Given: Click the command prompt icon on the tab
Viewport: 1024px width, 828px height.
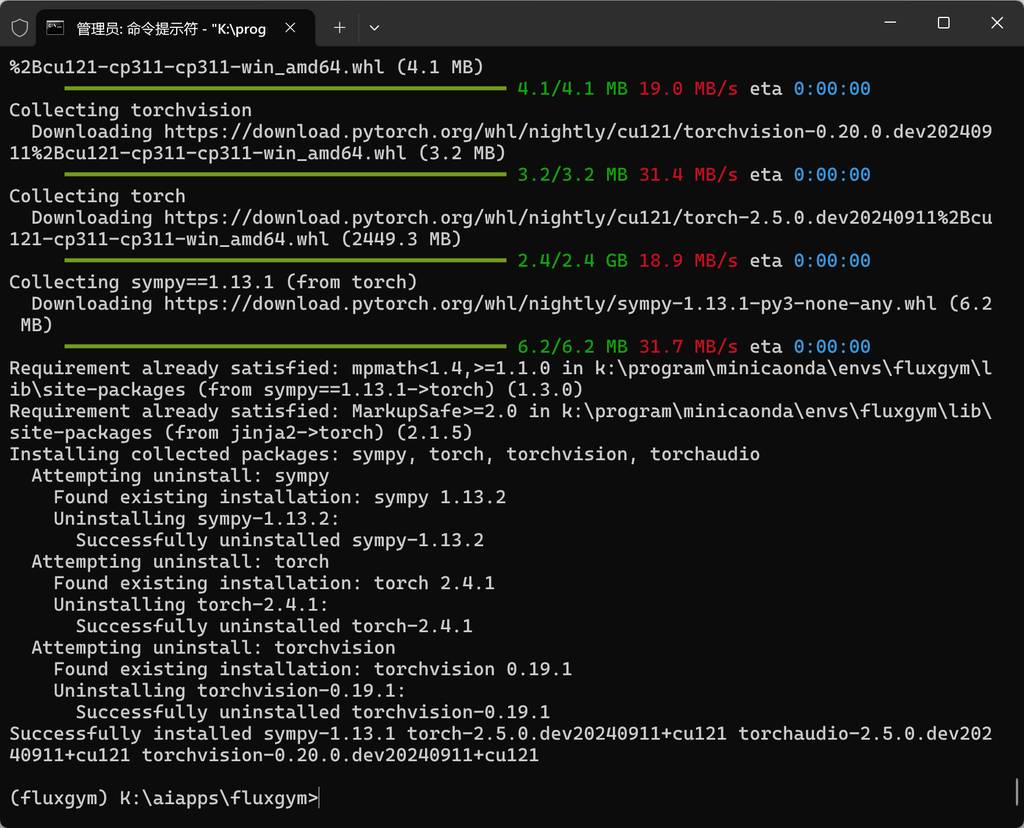Looking at the screenshot, I should [x=57, y=28].
